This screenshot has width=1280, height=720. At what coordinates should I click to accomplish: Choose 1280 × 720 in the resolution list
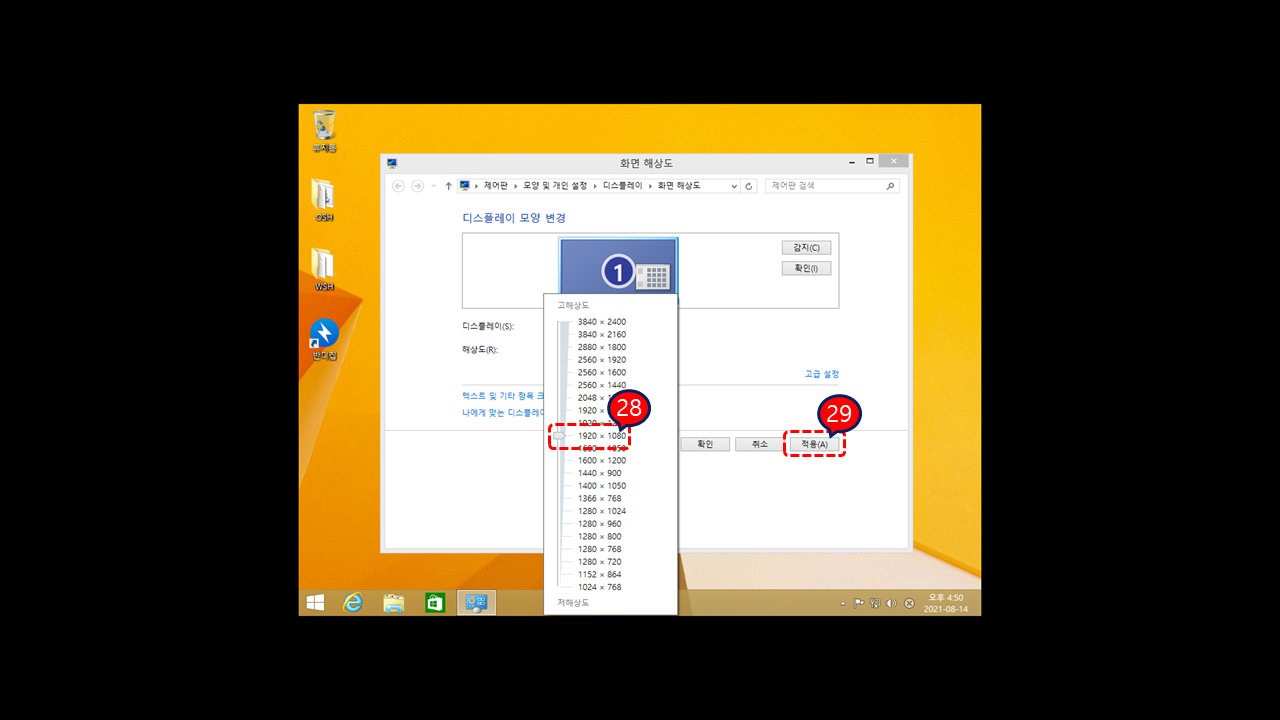point(600,562)
